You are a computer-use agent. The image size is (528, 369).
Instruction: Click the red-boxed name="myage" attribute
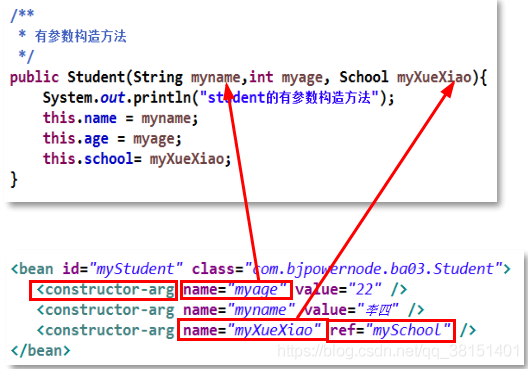click(x=236, y=290)
